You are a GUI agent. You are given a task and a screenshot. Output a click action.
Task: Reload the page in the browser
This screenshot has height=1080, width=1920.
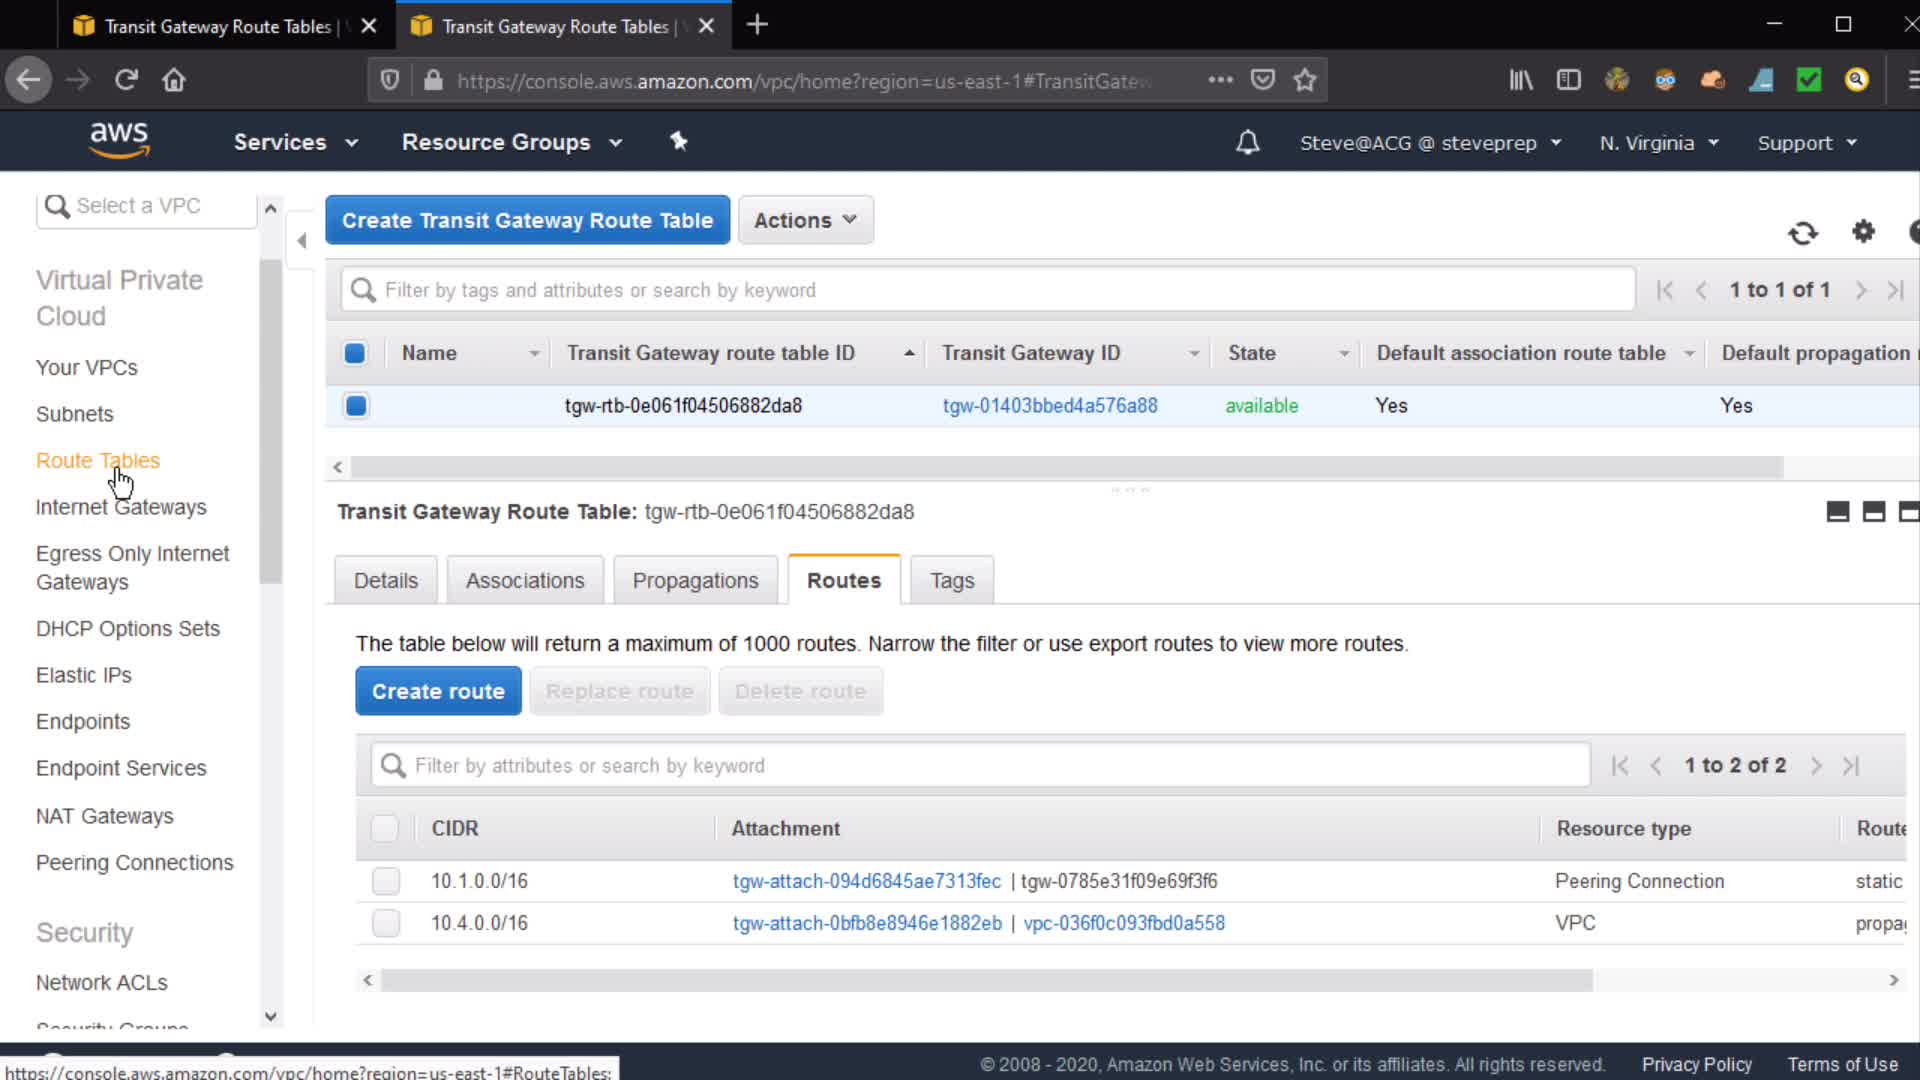pyautogui.click(x=126, y=80)
